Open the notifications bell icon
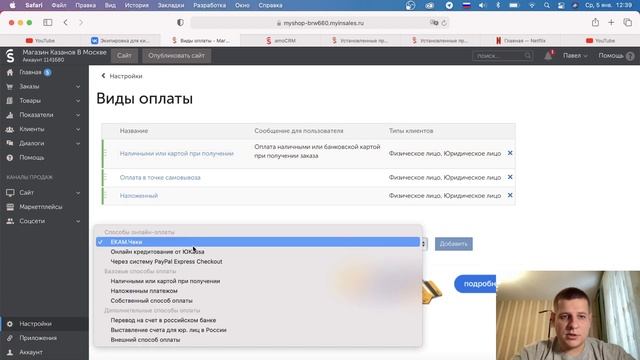This screenshot has width=640, height=360. click(548, 56)
